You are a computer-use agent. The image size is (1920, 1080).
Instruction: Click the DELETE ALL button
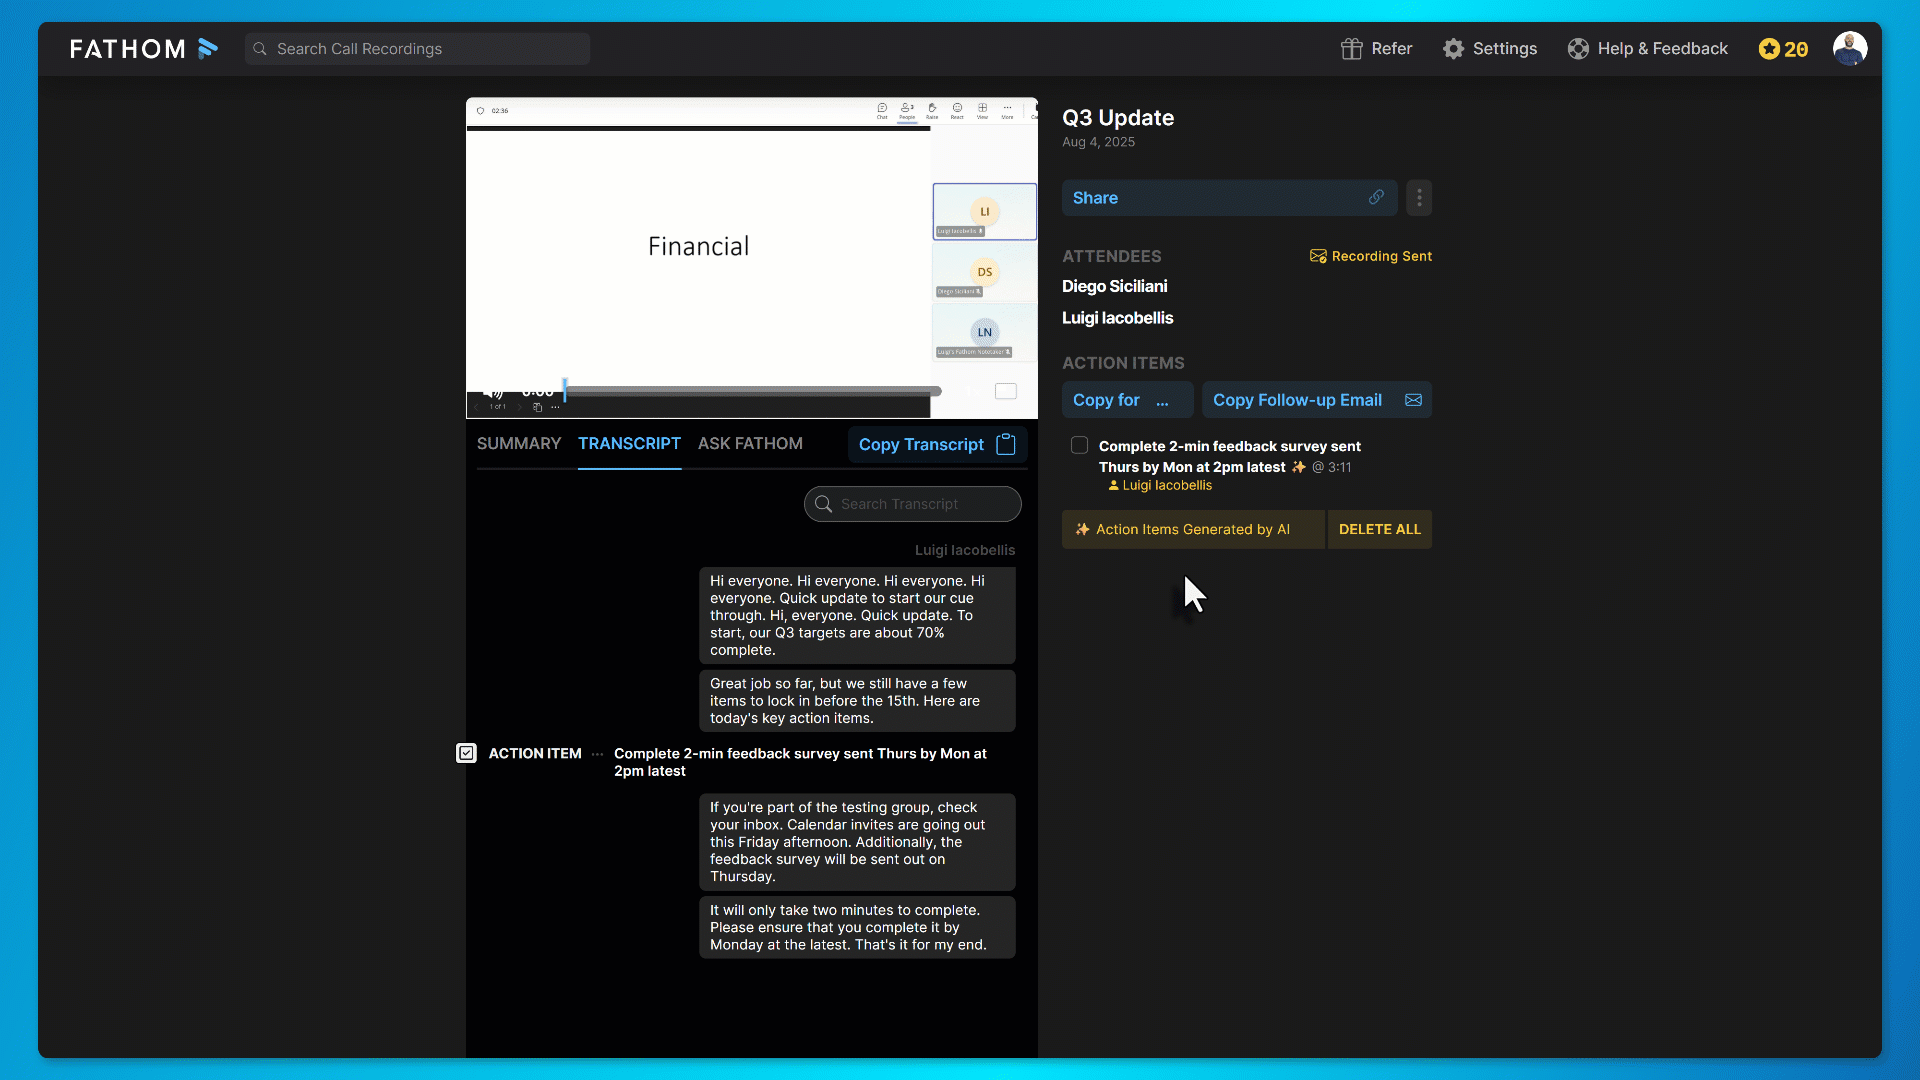(1379, 530)
